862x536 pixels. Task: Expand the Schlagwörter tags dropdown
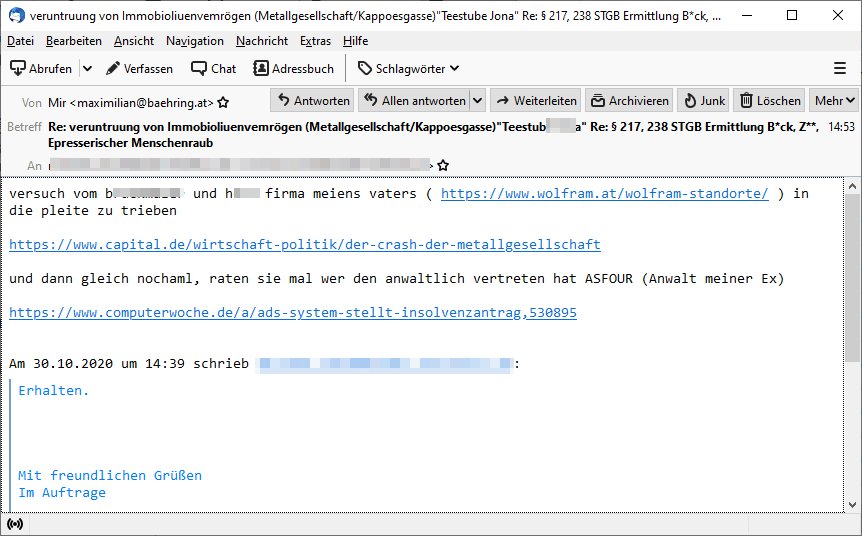[x=409, y=69]
